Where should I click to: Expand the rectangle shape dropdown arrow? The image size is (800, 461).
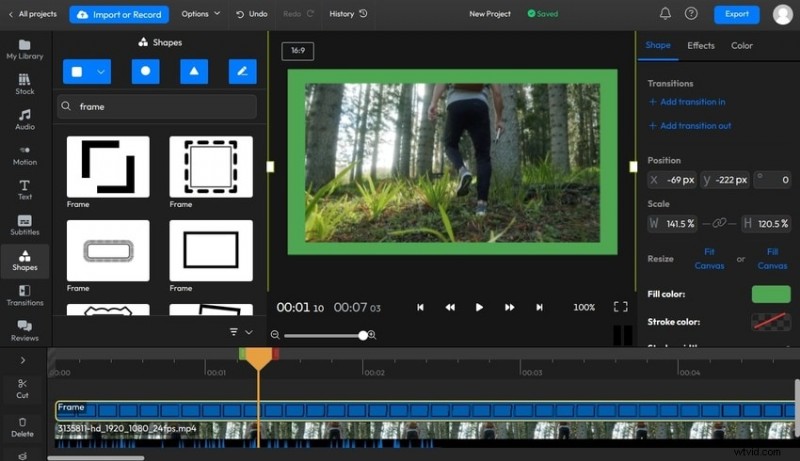pos(101,72)
